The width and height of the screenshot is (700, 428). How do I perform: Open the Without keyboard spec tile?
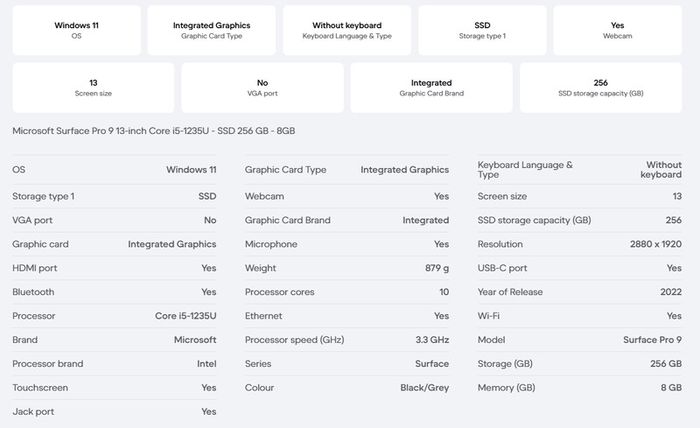point(347,30)
